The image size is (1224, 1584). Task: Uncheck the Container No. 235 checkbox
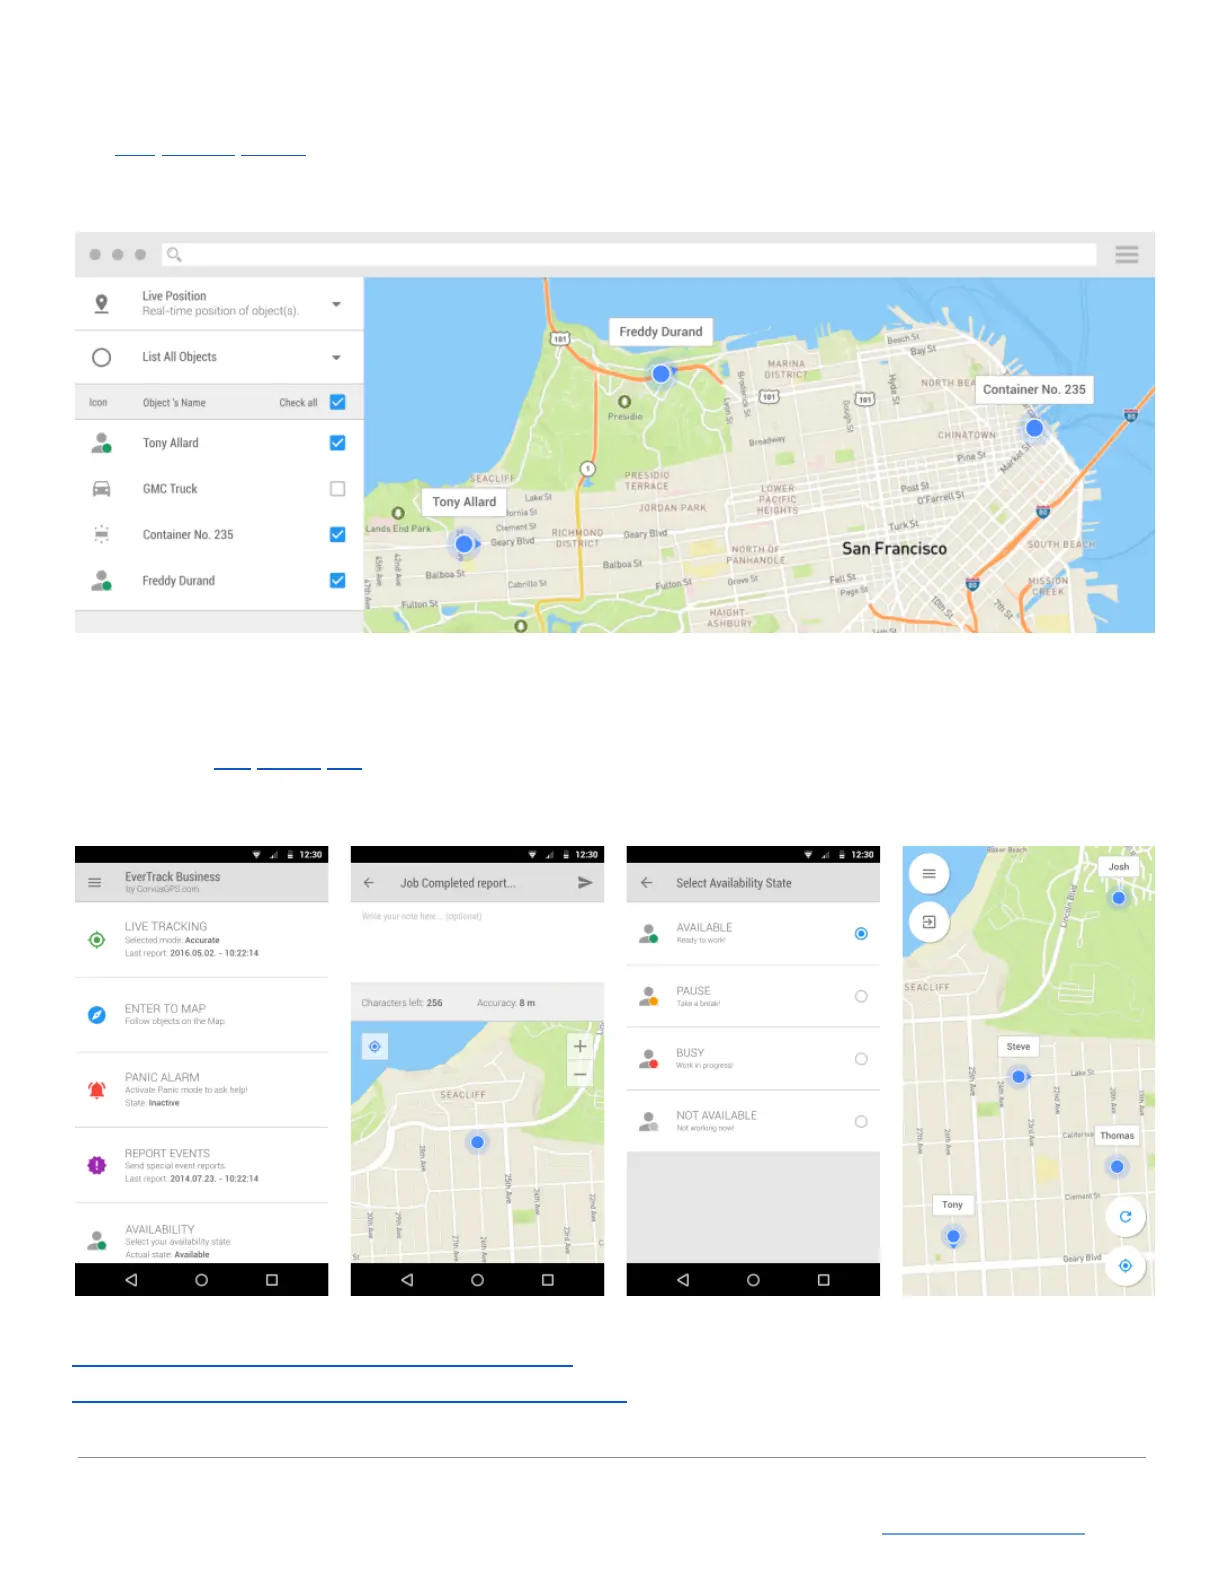pos(337,534)
